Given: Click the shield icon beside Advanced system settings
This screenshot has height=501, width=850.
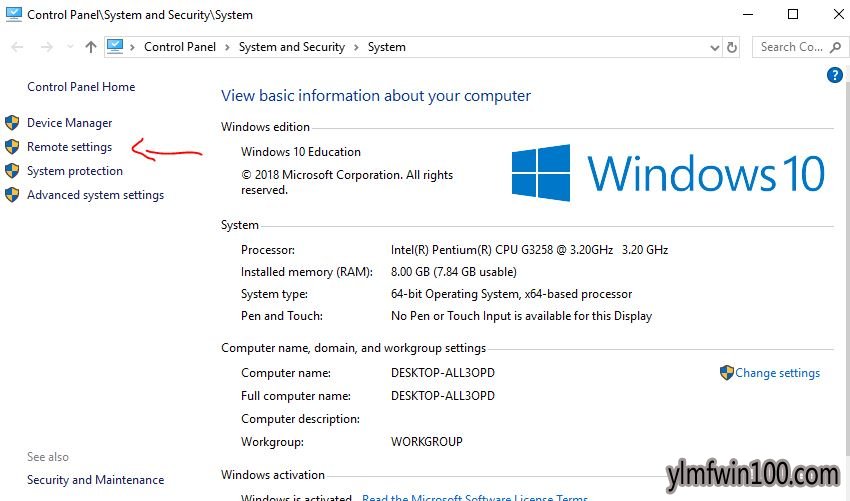Looking at the screenshot, I should click(12, 194).
